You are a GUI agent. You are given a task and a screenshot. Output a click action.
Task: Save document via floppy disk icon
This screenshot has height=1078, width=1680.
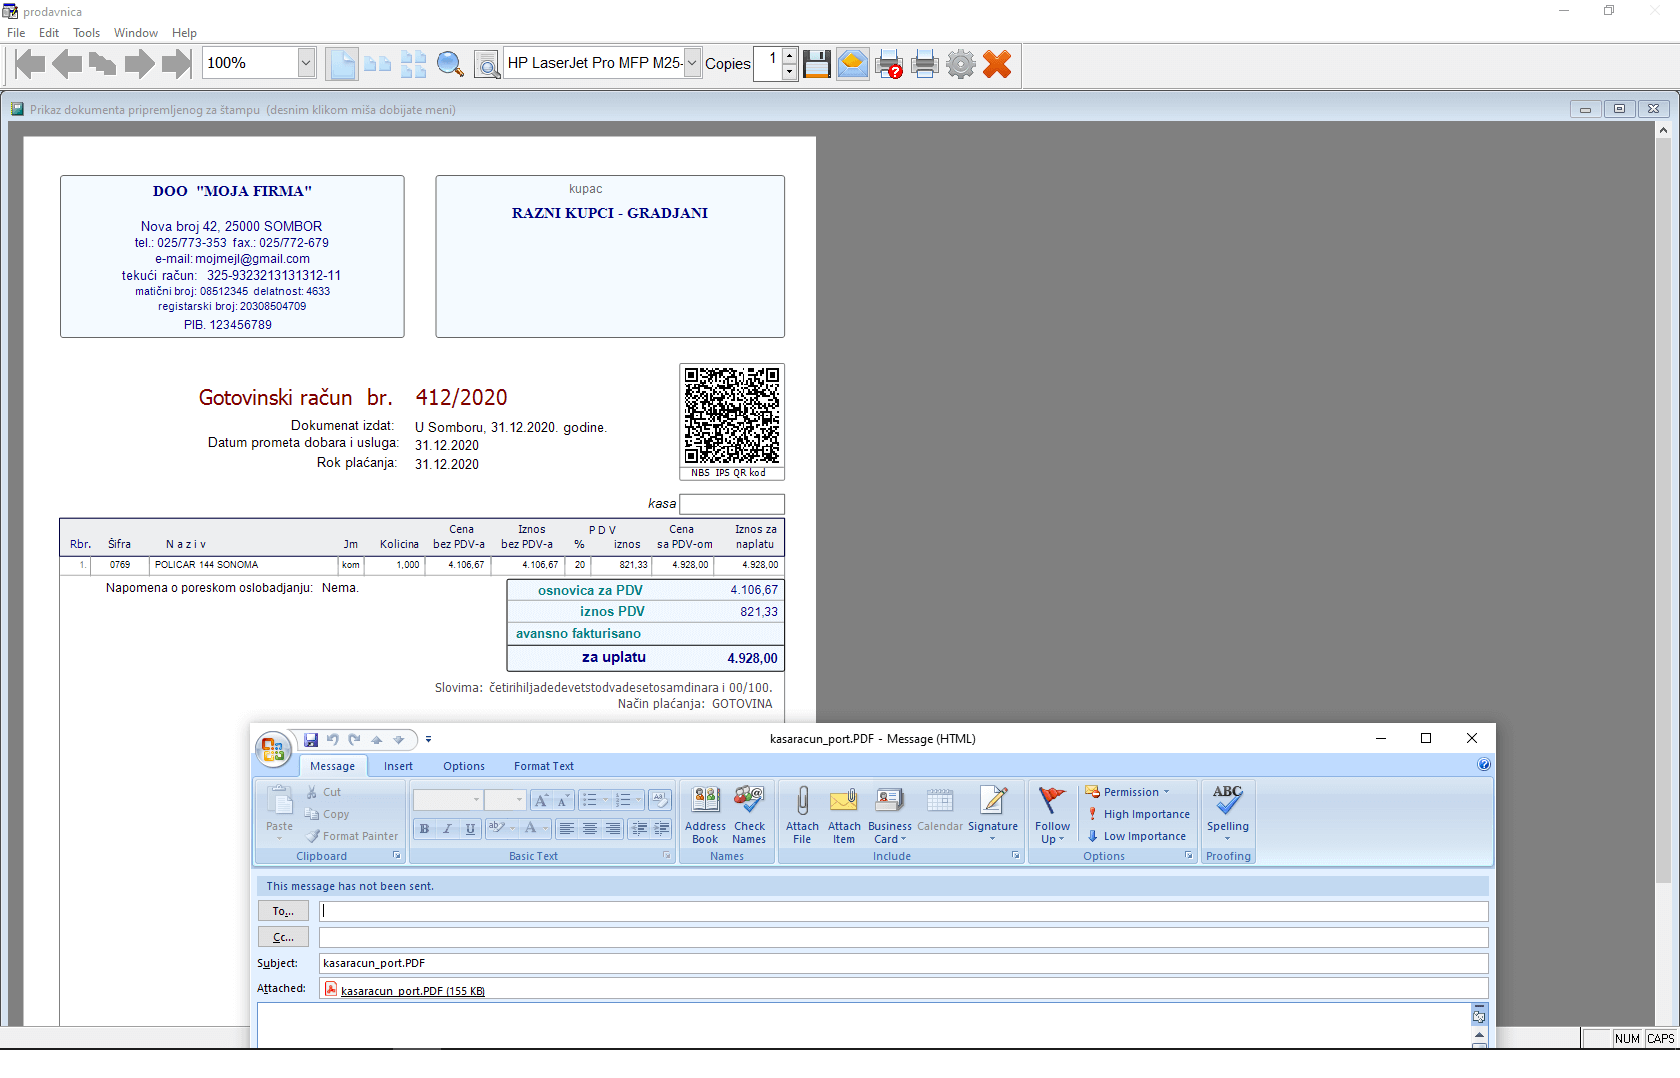pyautogui.click(x=816, y=64)
